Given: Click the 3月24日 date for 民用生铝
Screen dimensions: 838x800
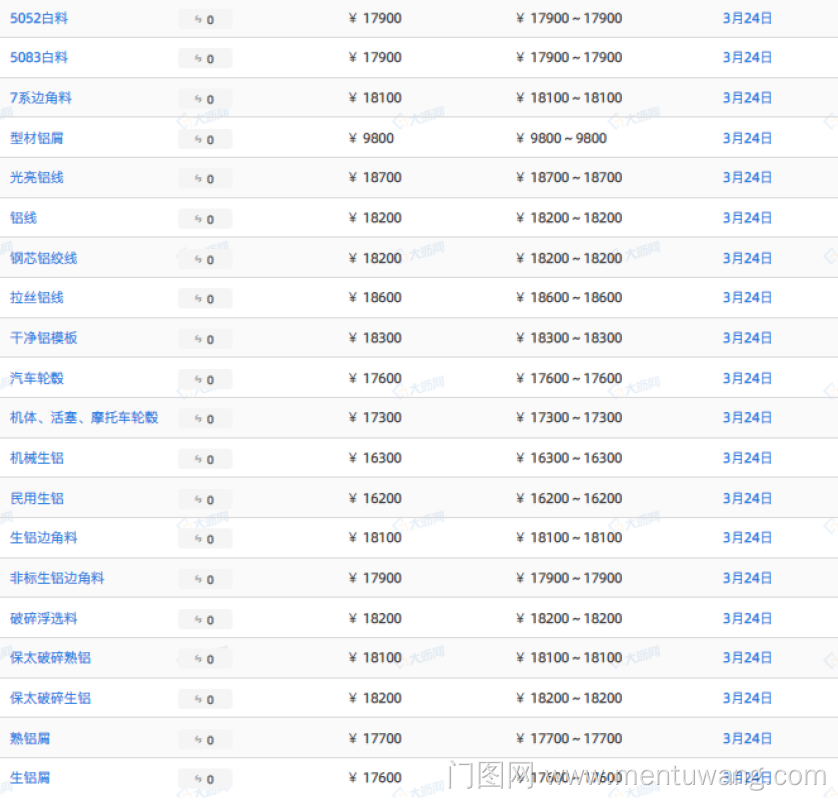Looking at the screenshot, I should tap(747, 498).
